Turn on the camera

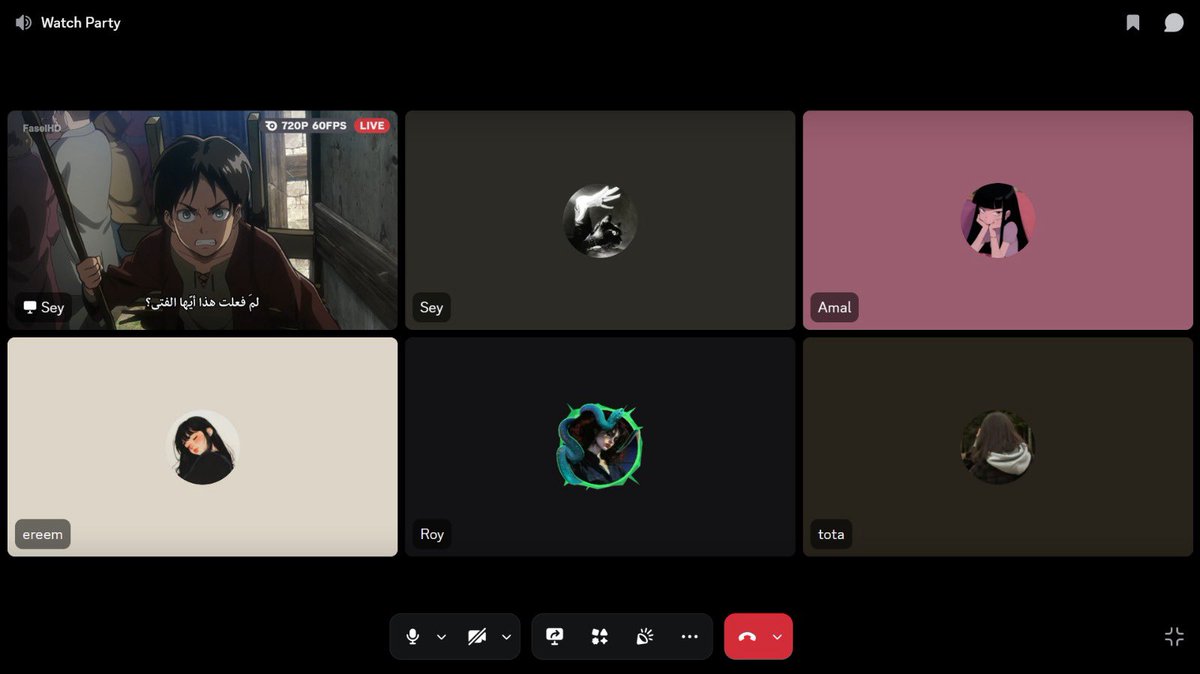(x=477, y=637)
